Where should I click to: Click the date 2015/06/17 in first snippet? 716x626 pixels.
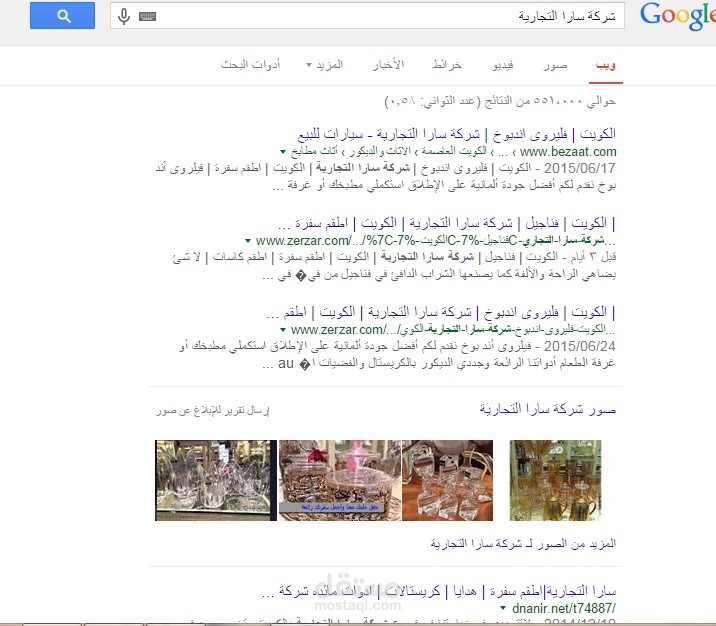point(580,168)
